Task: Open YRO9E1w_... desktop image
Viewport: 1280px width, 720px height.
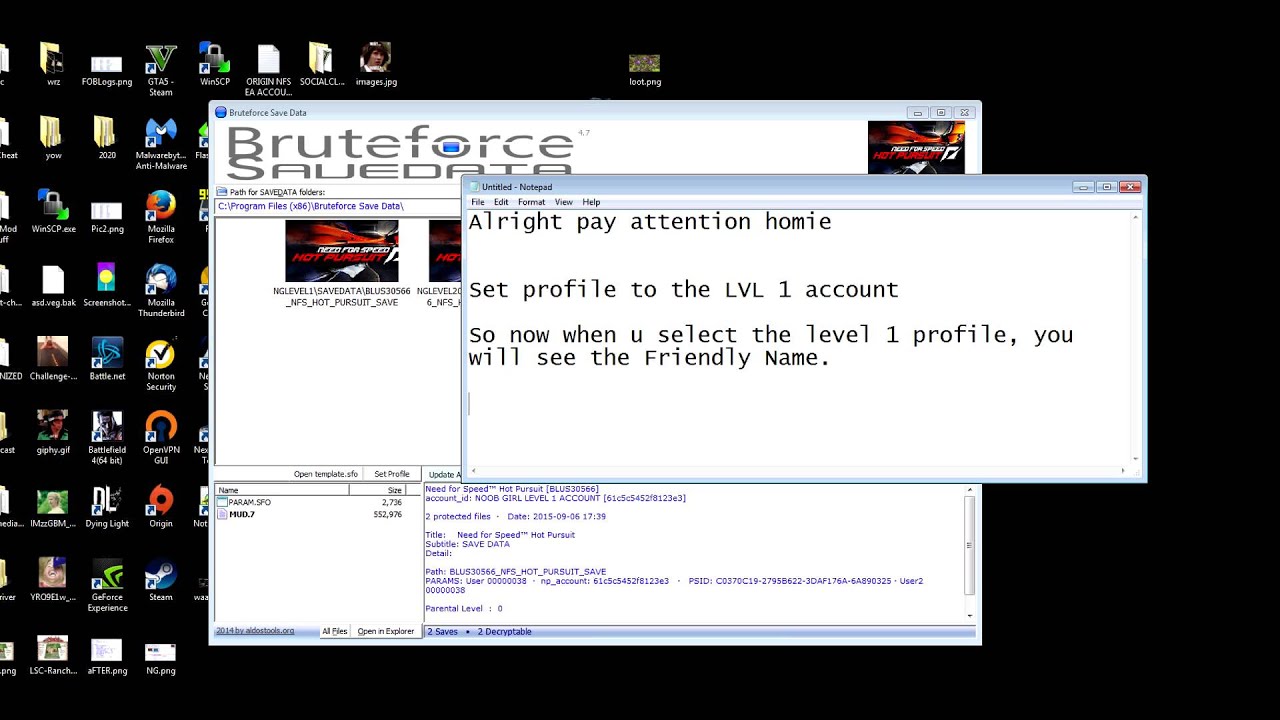Action: (53, 580)
